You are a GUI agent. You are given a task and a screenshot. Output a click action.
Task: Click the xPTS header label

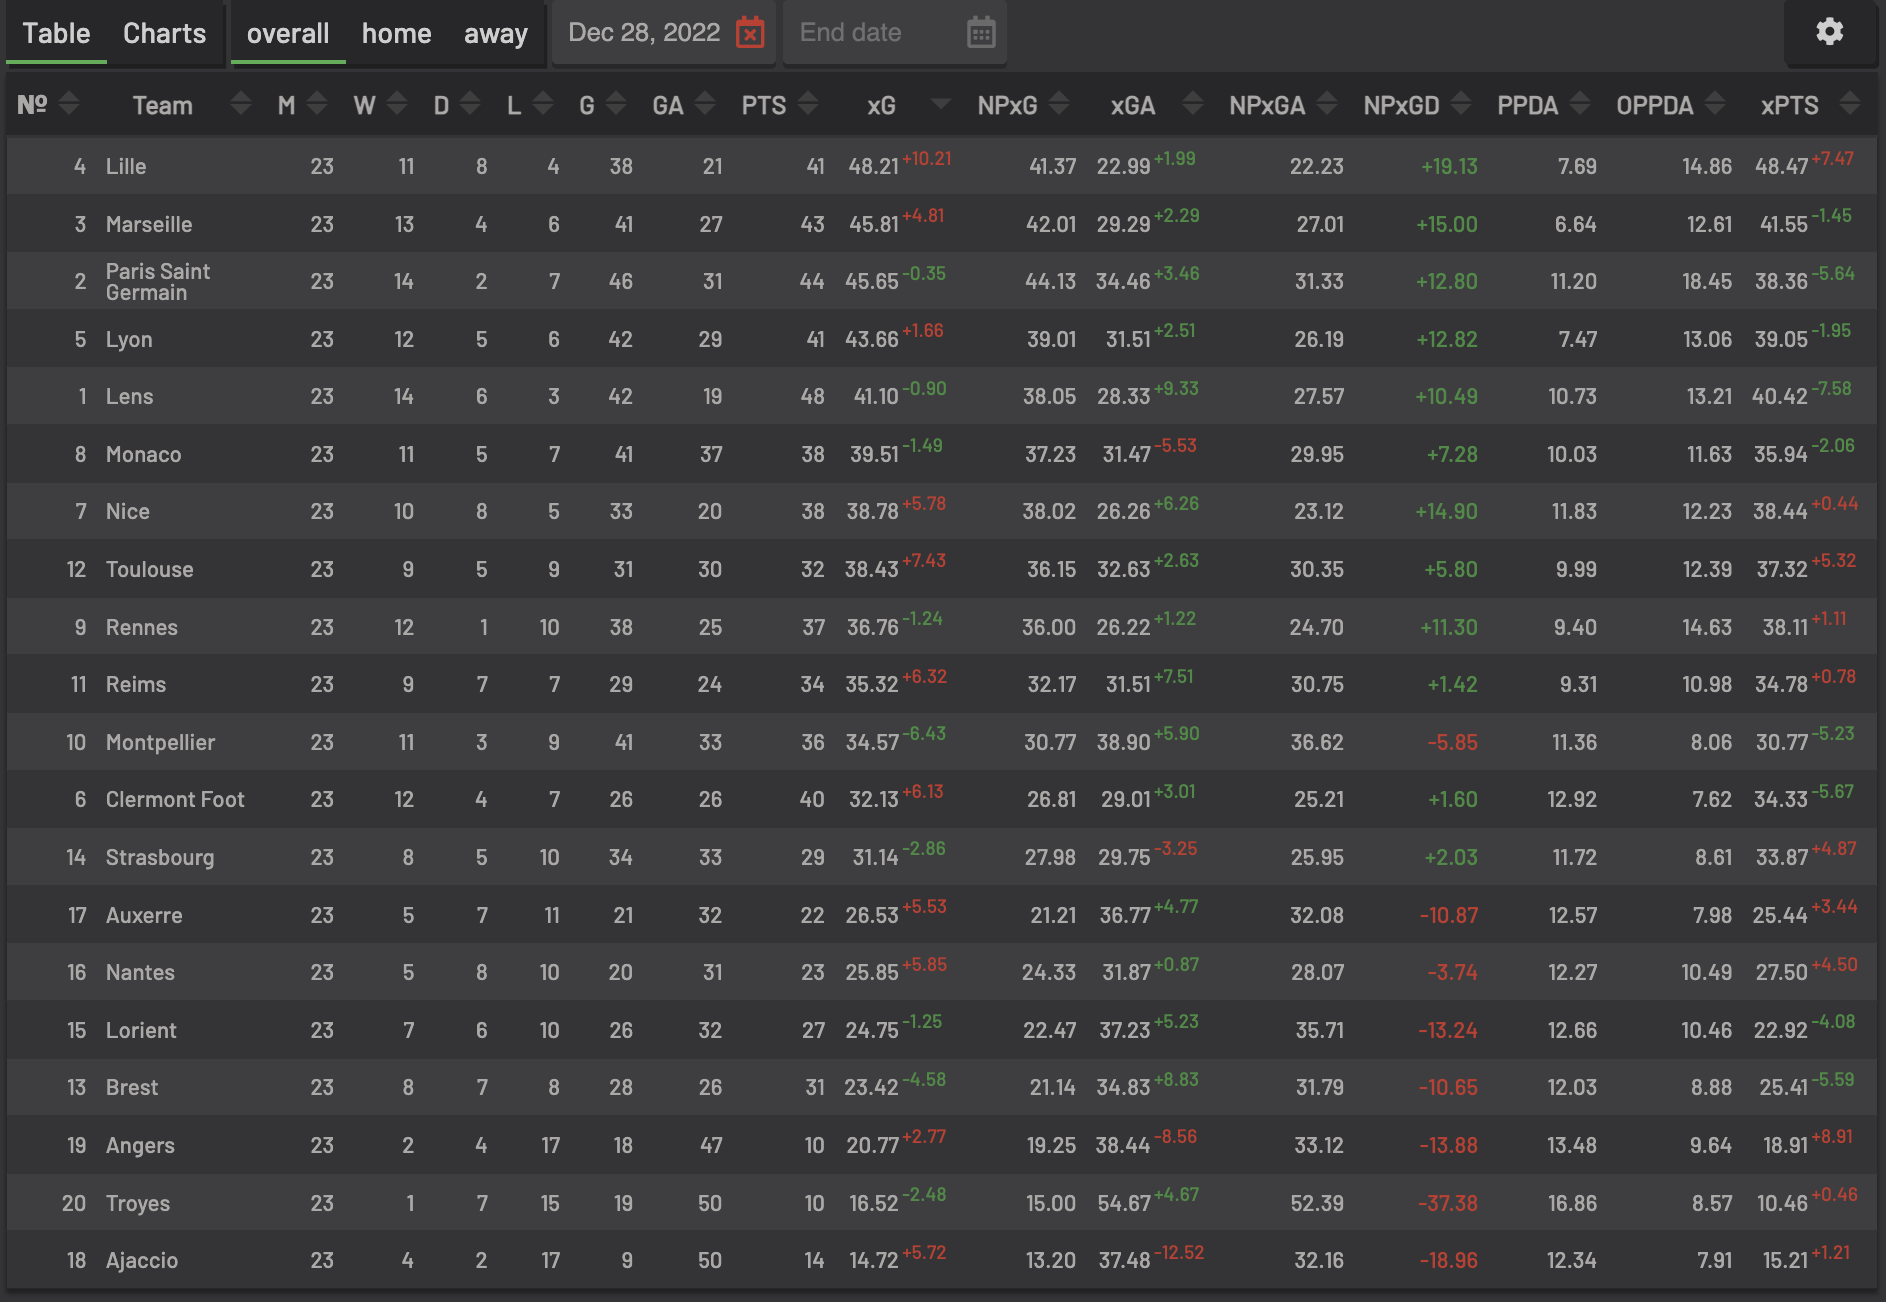[x=1789, y=105]
